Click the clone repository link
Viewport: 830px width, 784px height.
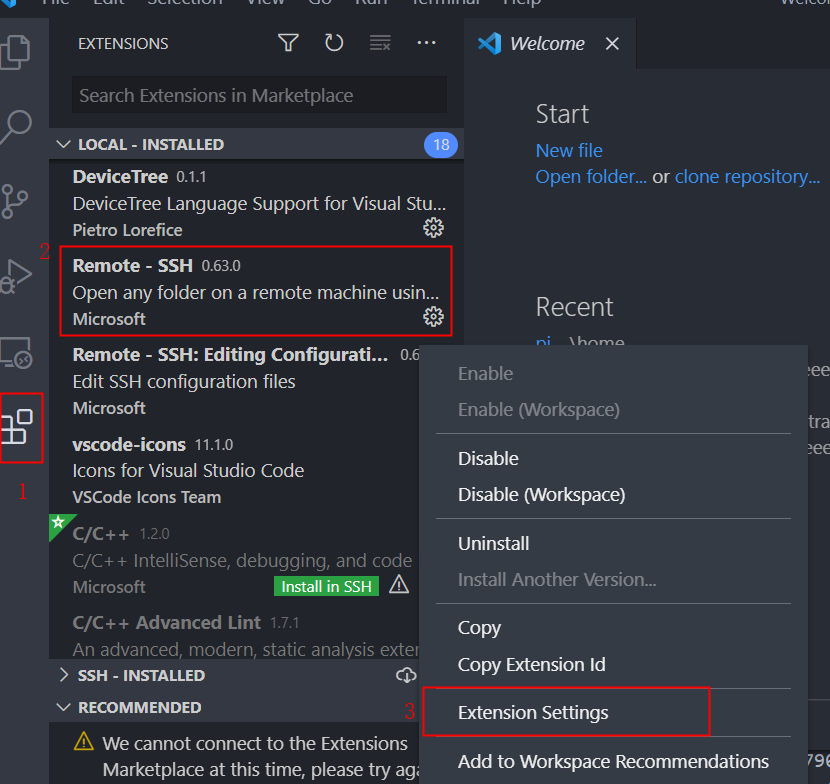[x=747, y=176]
